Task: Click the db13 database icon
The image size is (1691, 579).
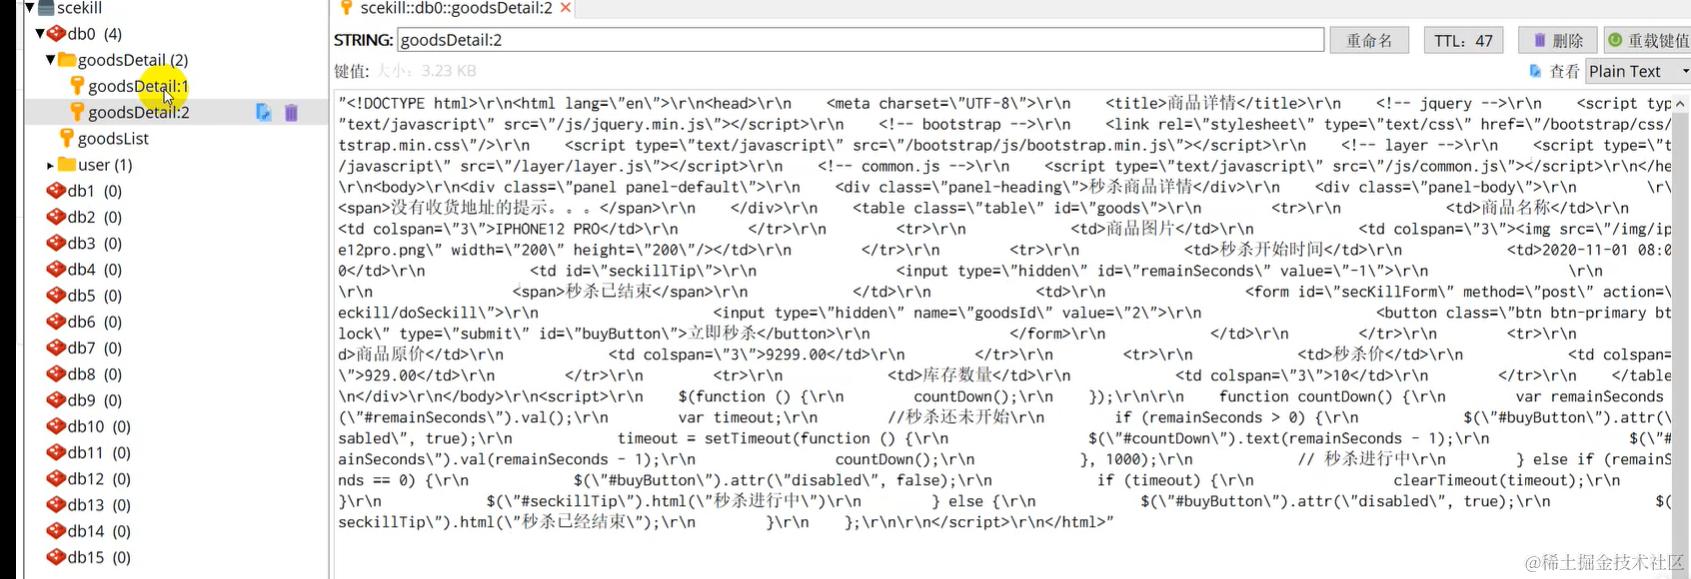Action: [x=56, y=505]
